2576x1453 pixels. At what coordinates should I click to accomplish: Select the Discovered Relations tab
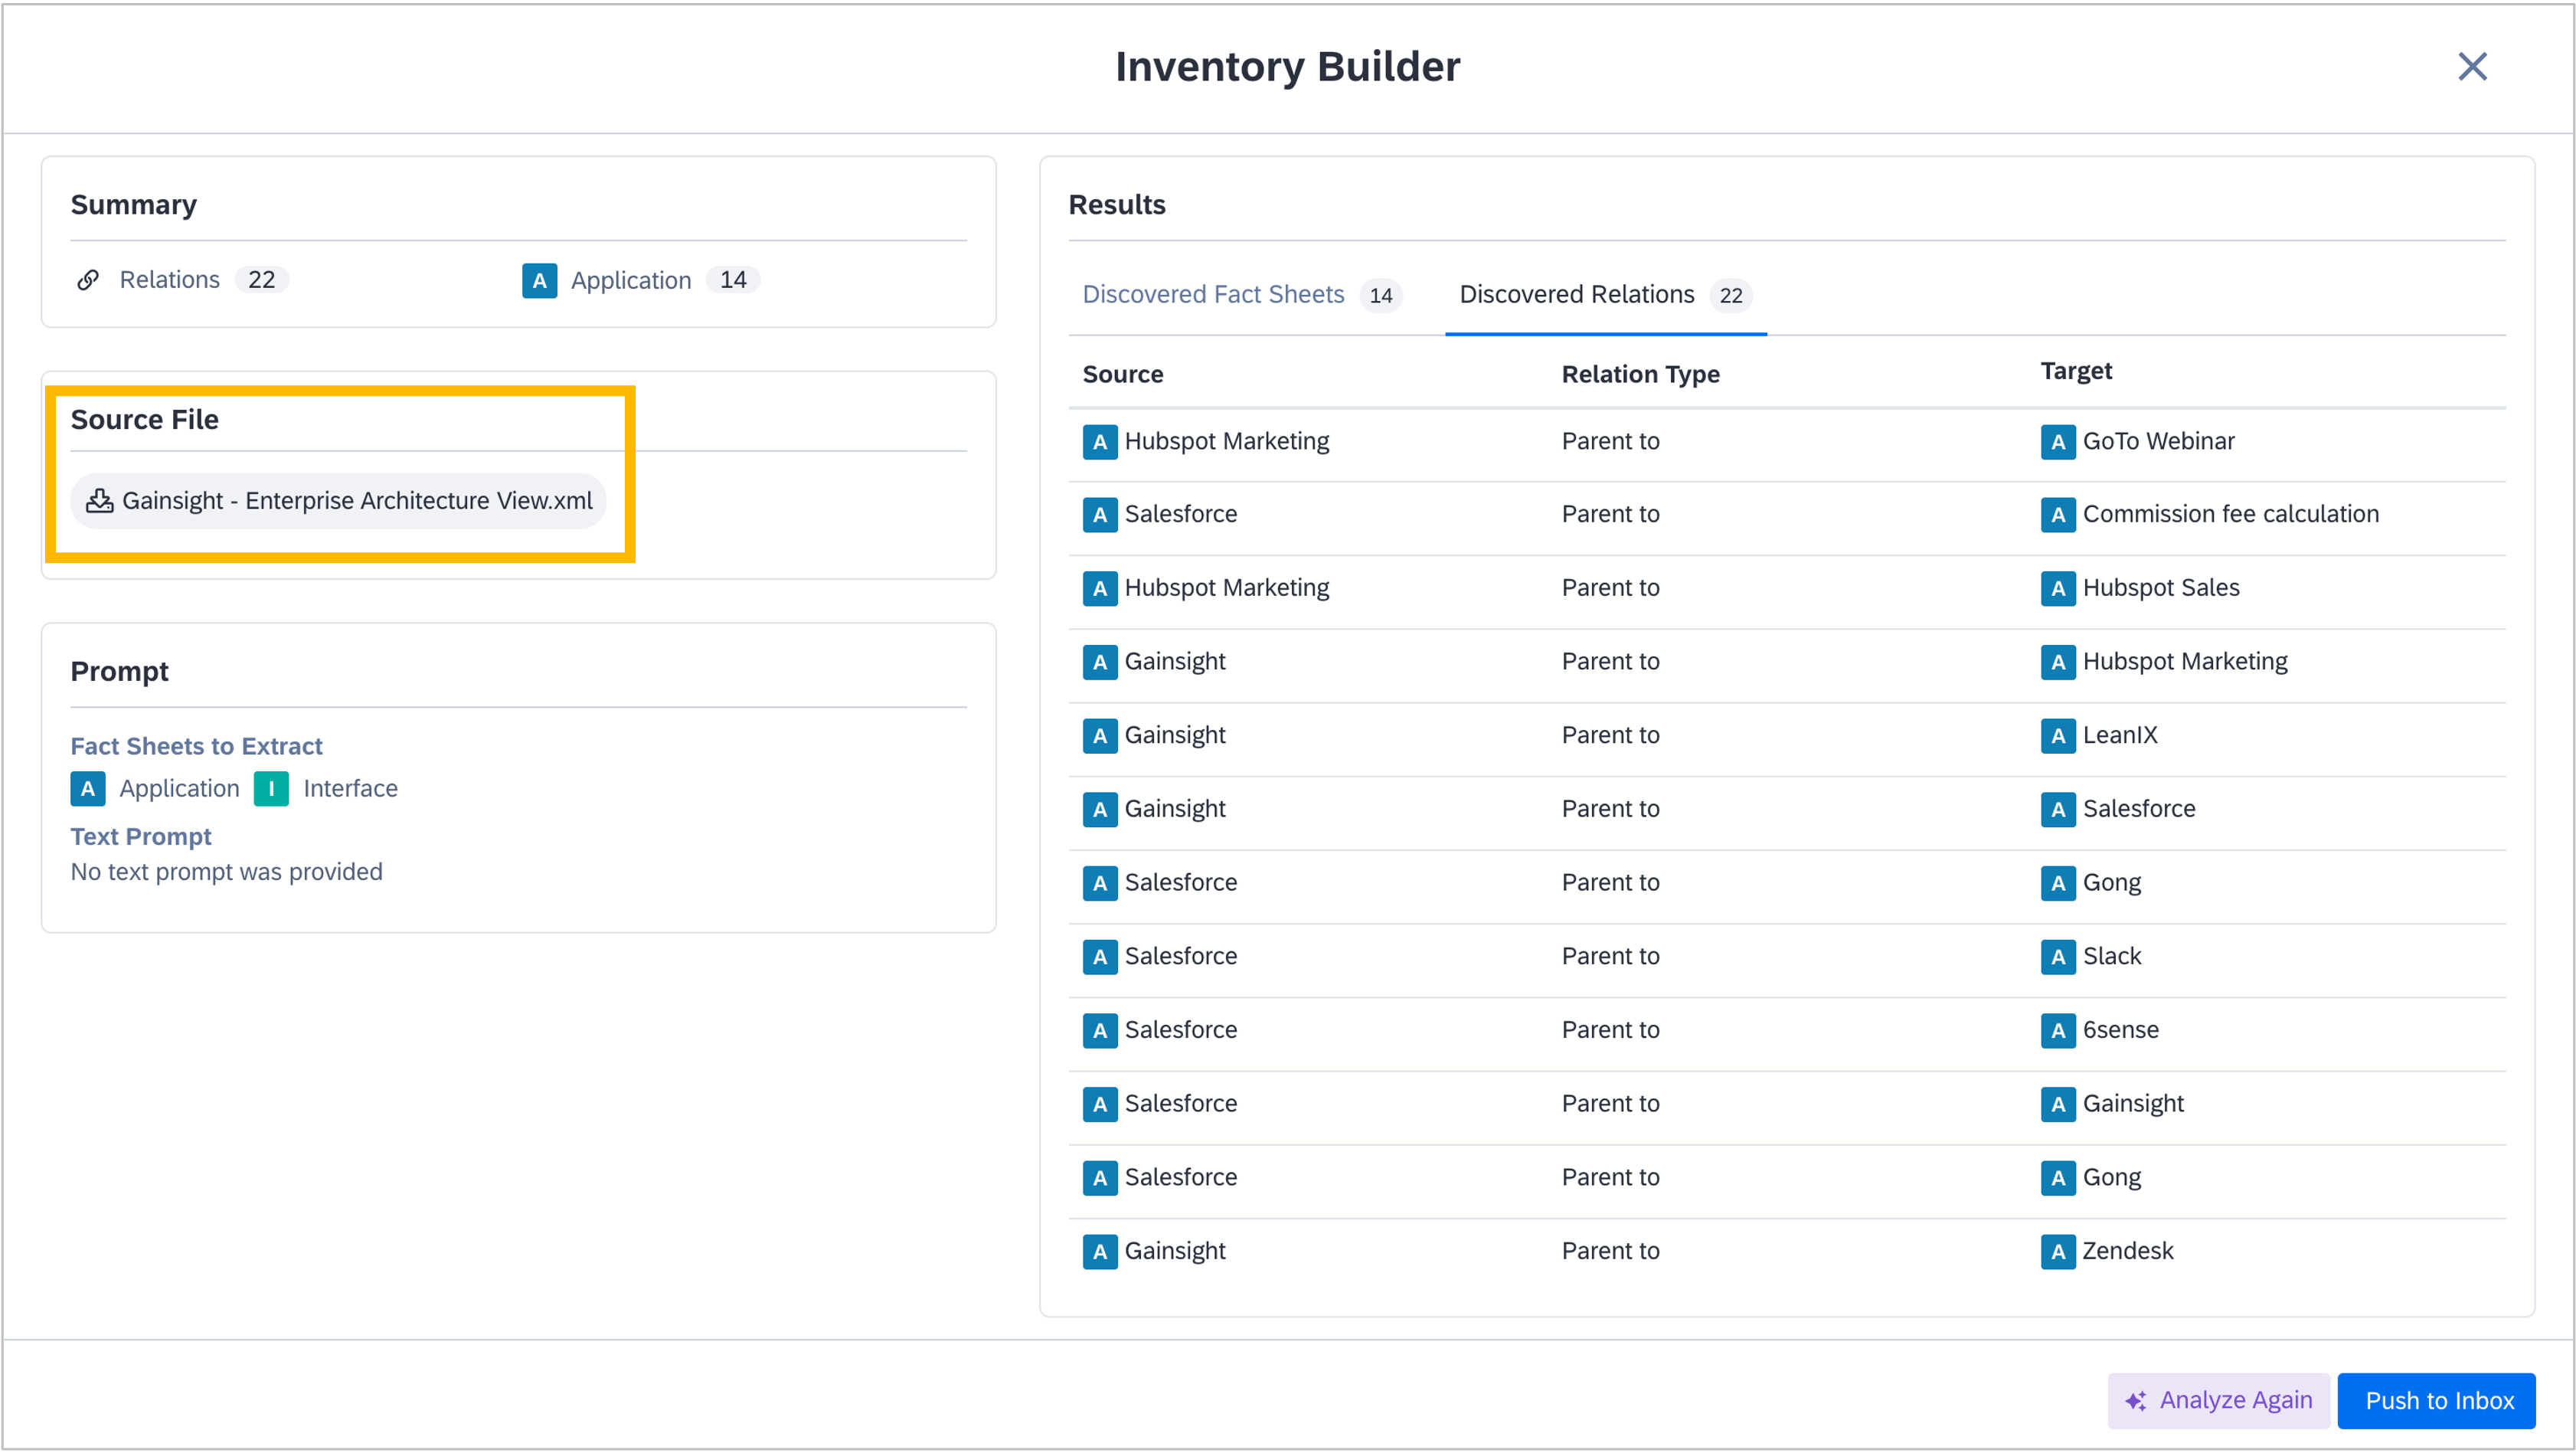[x=1605, y=295]
